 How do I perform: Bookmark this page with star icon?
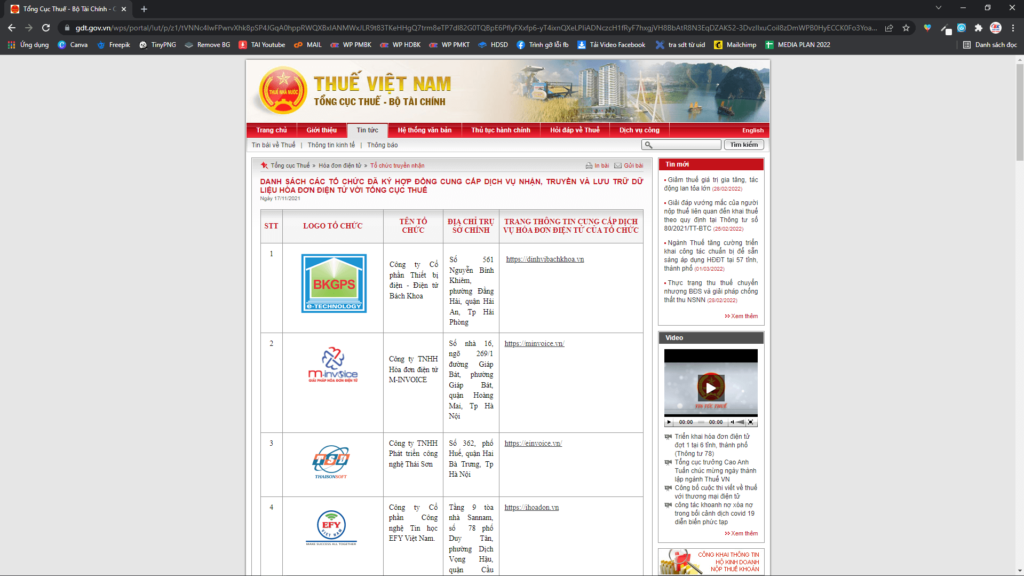click(x=906, y=28)
